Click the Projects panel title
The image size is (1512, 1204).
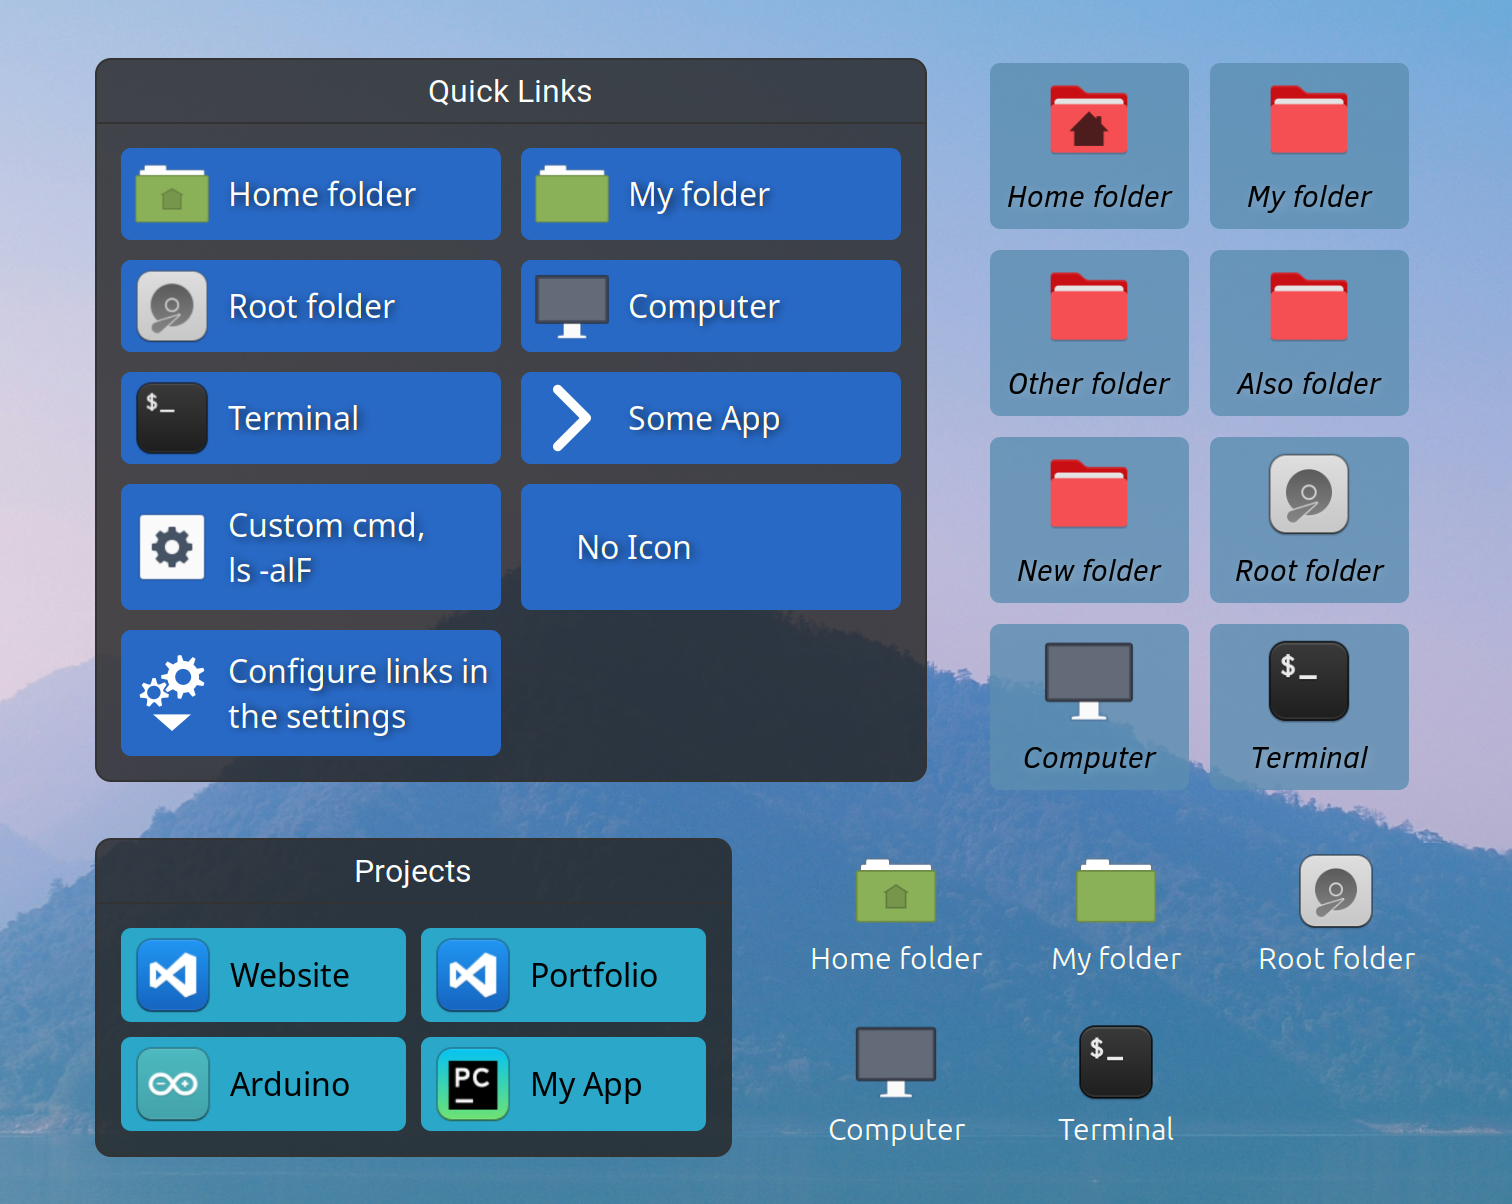[412, 871]
